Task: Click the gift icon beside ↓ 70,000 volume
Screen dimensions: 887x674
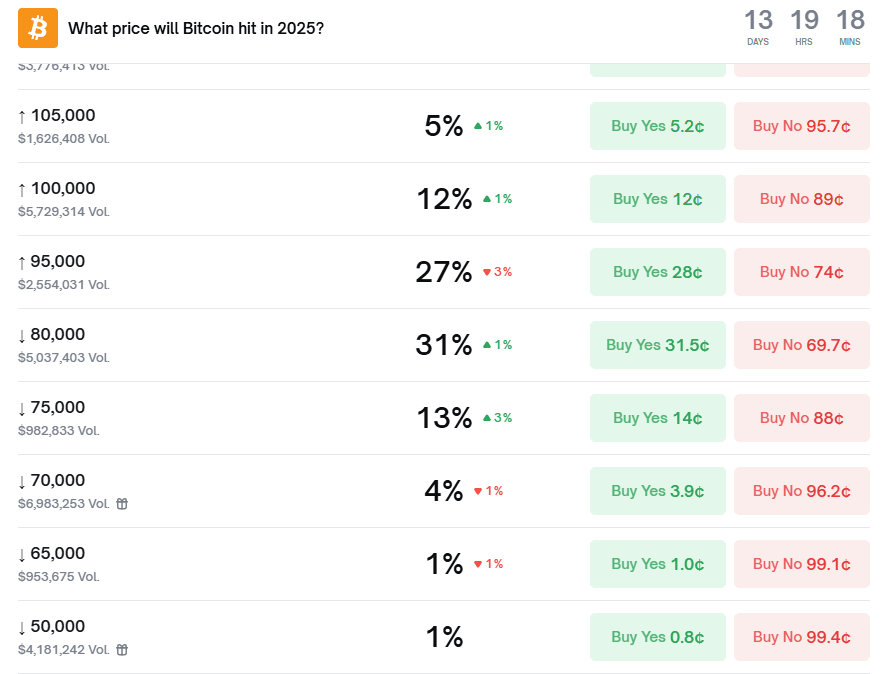Action: tap(122, 504)
